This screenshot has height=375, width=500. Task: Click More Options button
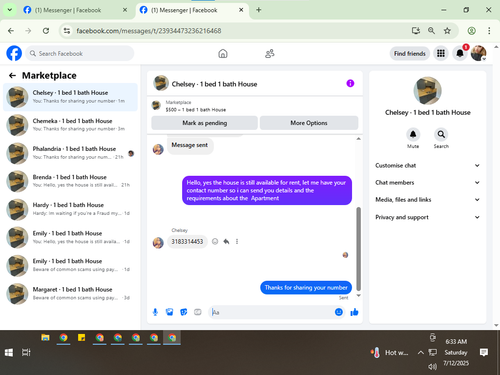tap(309, 123)
